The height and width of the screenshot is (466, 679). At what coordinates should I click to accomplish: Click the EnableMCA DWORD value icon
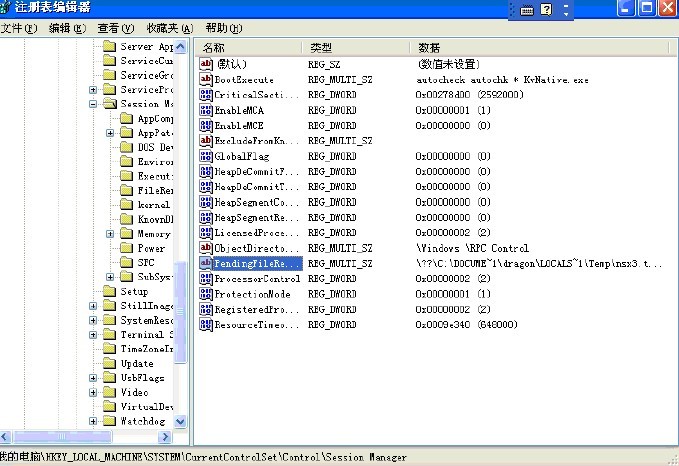pos(207,110)
